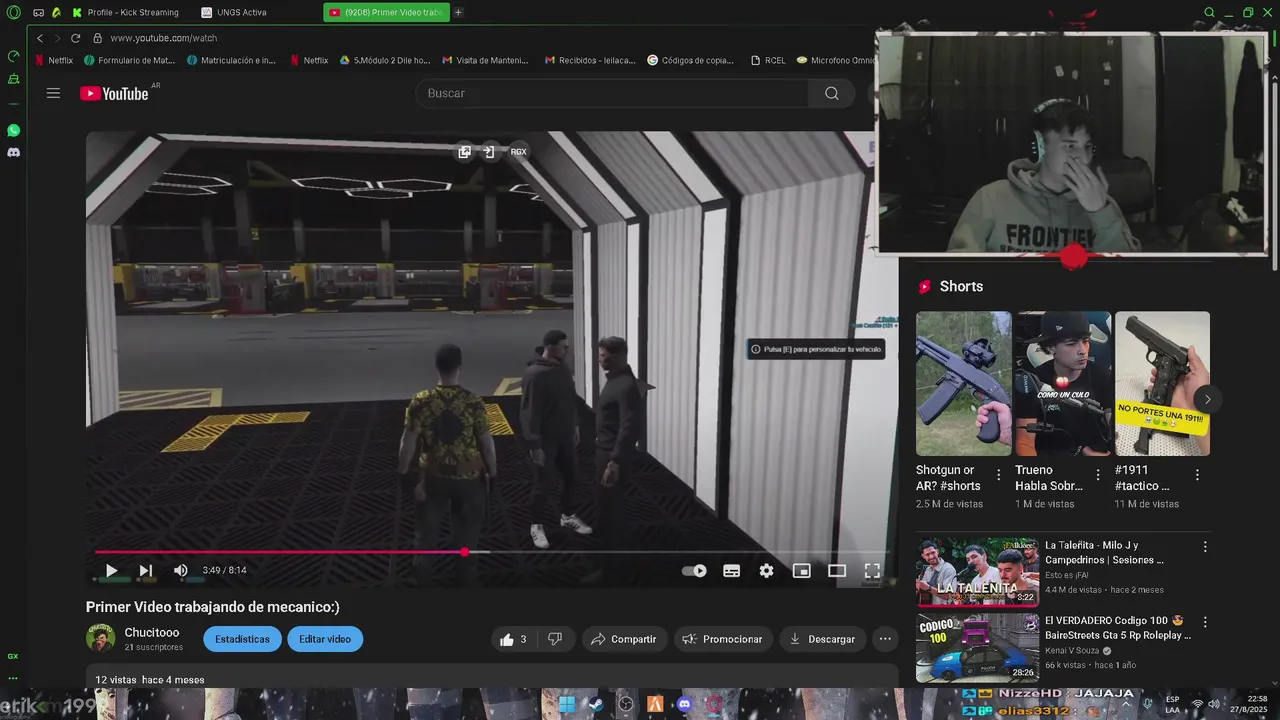The width and height of the screenshot is (1280, 720).
Task: Open El VERDADERO Codigo 100 video title
Action: coord(1118,628)
